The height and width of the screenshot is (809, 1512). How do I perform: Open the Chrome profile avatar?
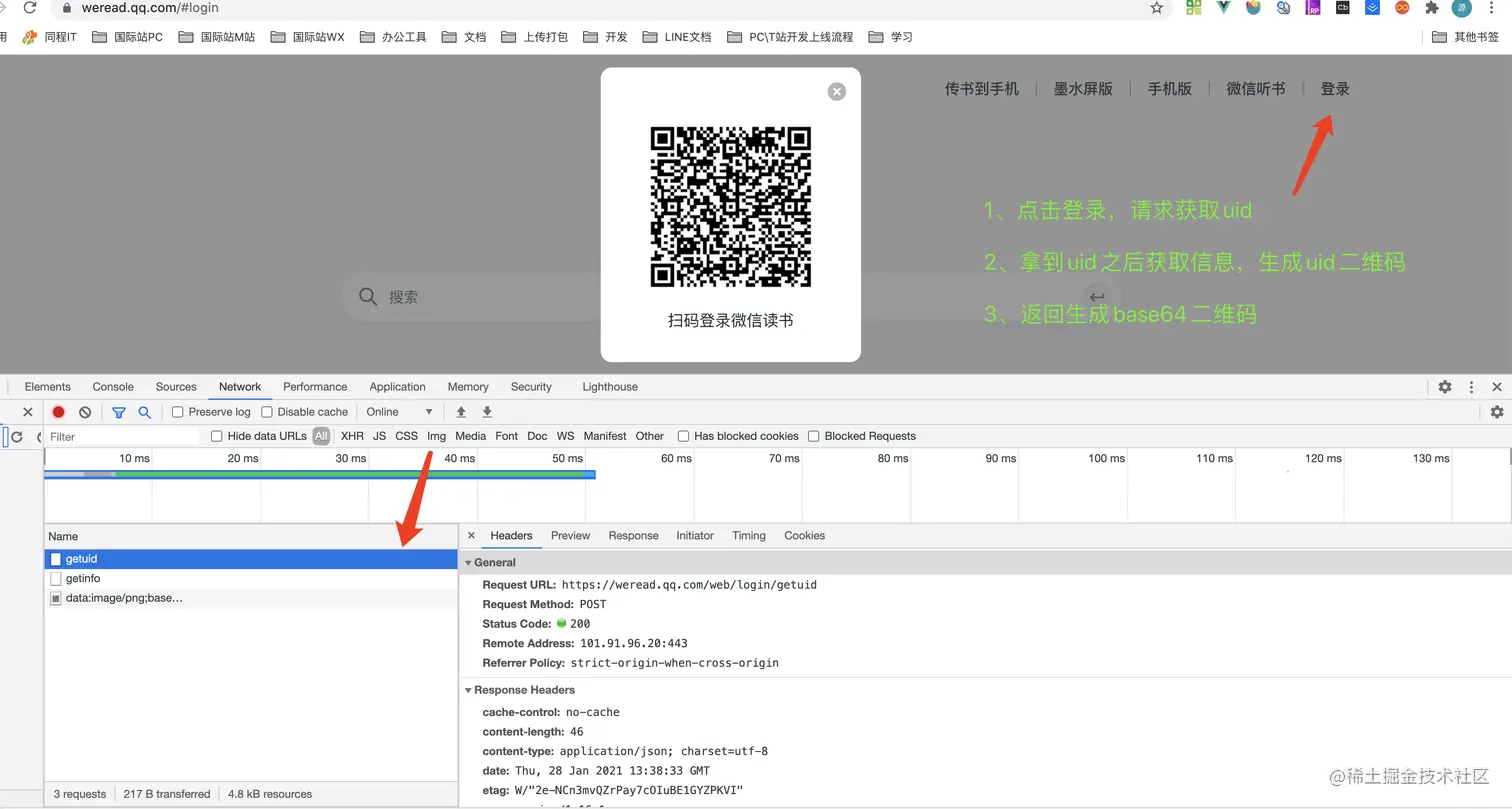(x=1462, y=7)
